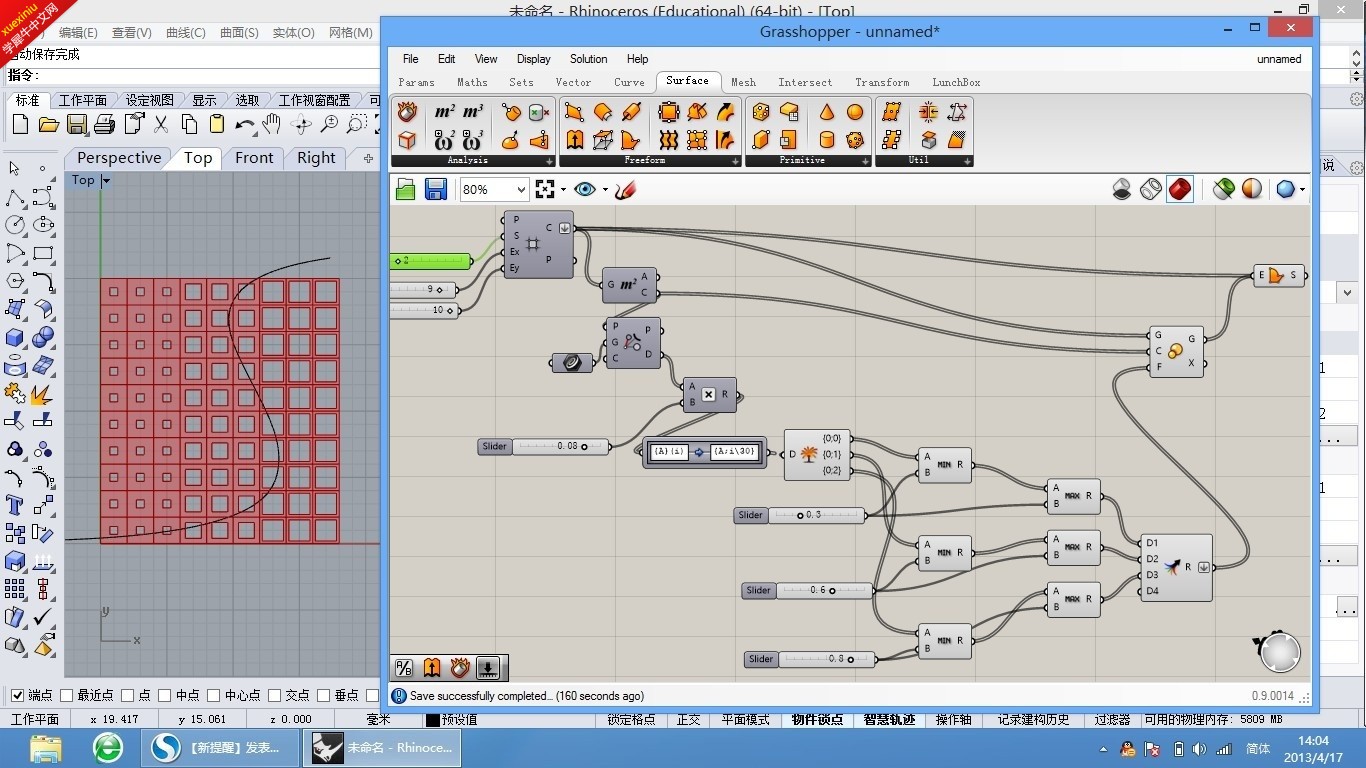Open zoom extents dropdown arrow
Viewport: 1366px width, 768px height.
[x=563, y=189]
